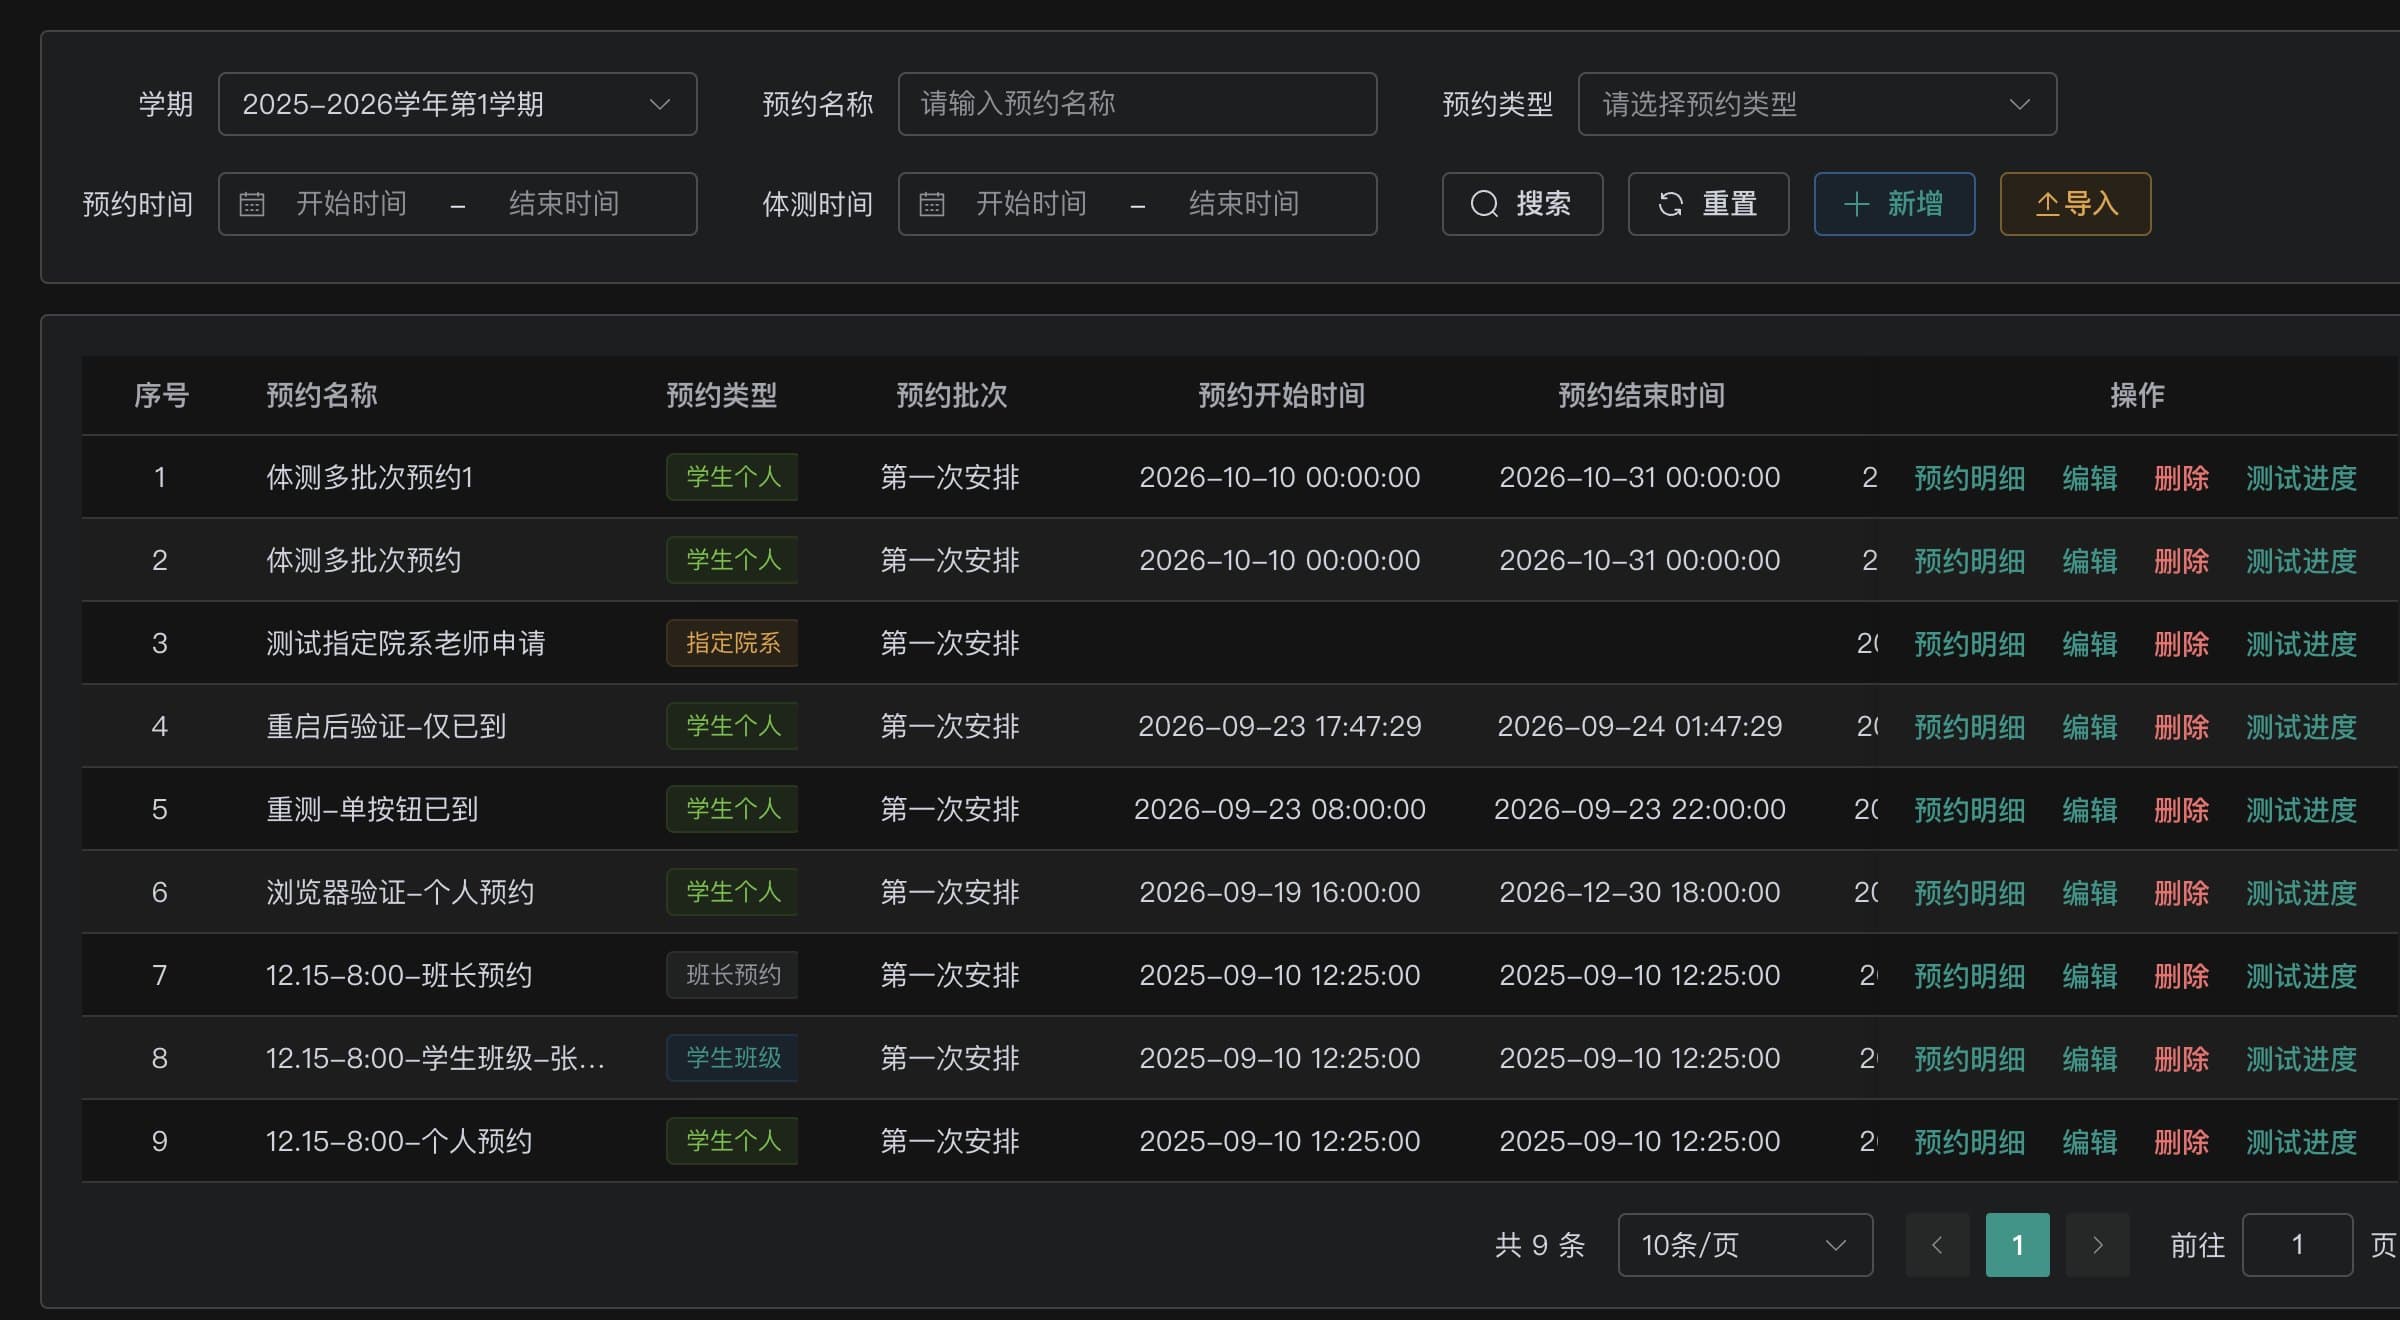Click 结束时间 in 体测时间 range
The height and width of the screenshot is (1320, 2400).
(x=1244, y=204)
